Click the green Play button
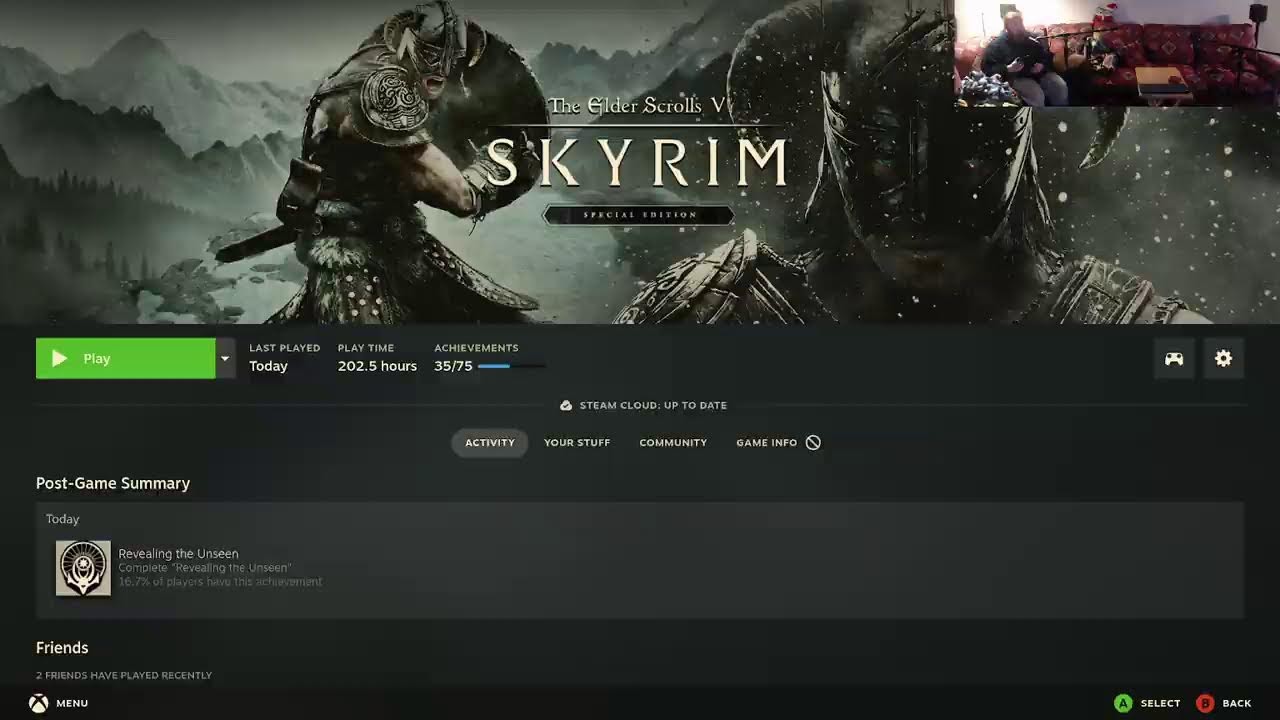 pyautogui.click(x=125, y=358)
